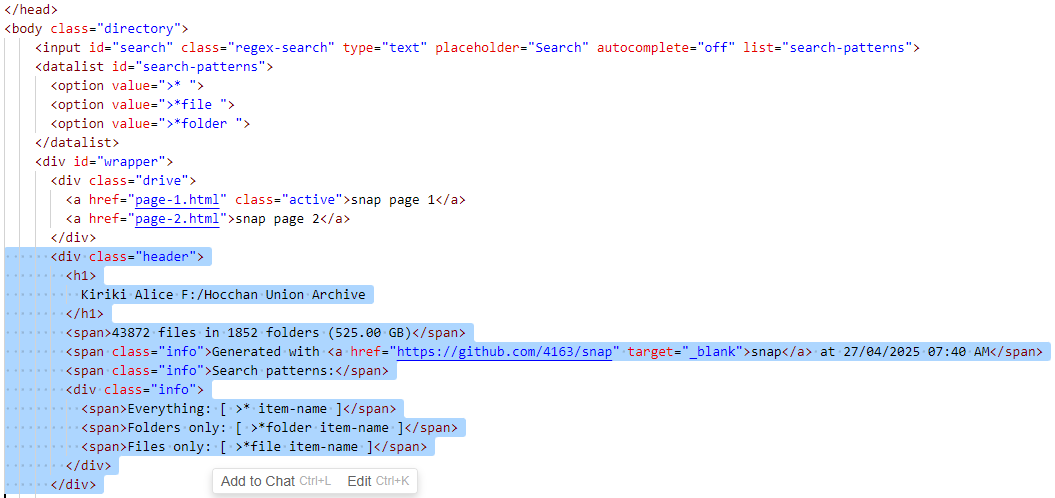This screenshot has width=1055, height=498.
Task: Click the 'Folders only' span line
Action: point(269,427)
